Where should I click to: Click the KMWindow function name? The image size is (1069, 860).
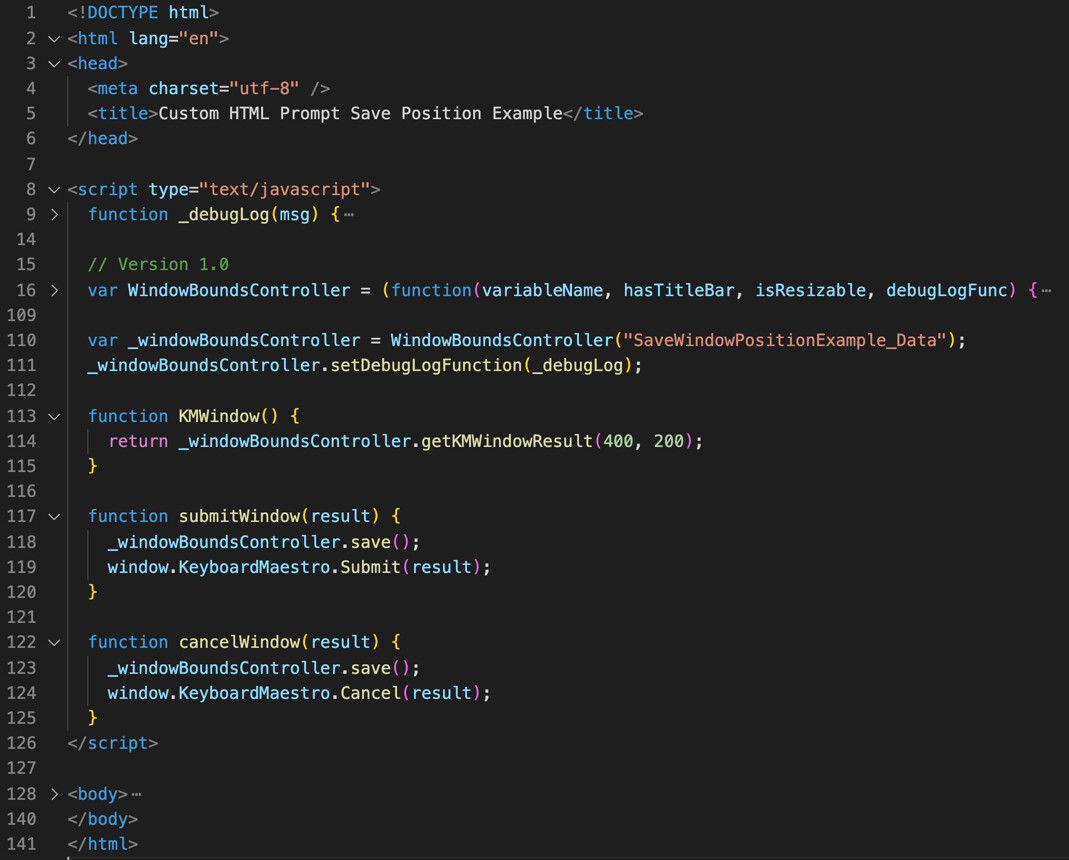point(219,417)
